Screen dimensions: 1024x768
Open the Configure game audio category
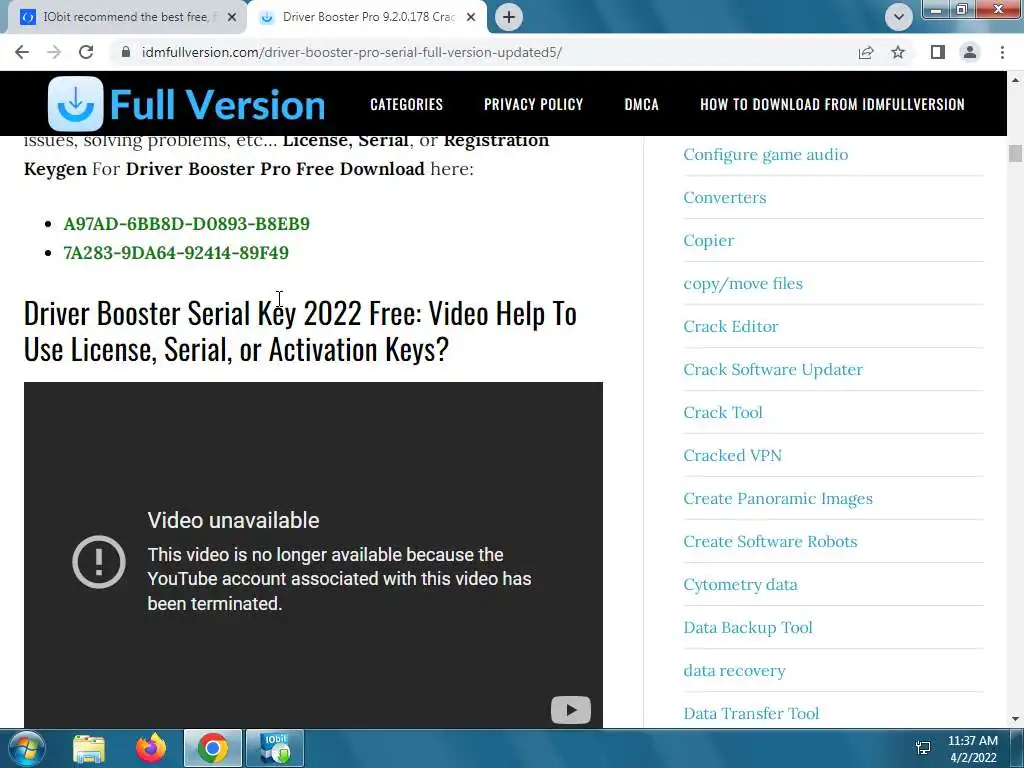(765, 155)
